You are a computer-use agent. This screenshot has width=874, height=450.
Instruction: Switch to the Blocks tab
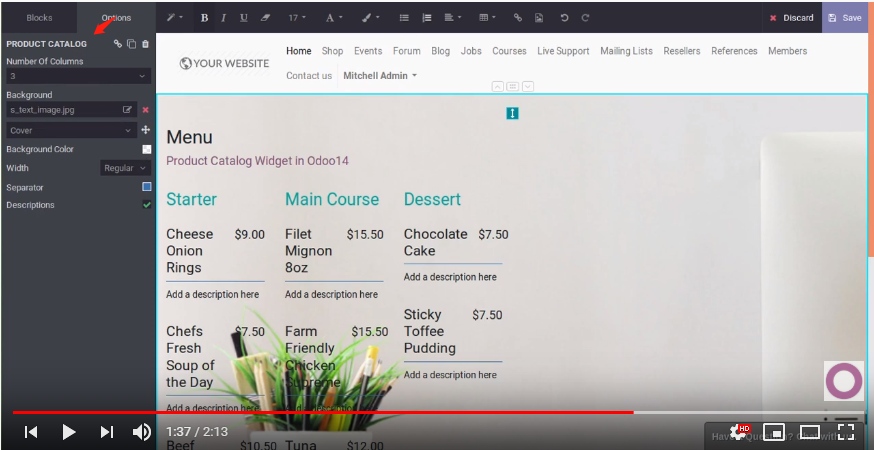coord(39,18)
